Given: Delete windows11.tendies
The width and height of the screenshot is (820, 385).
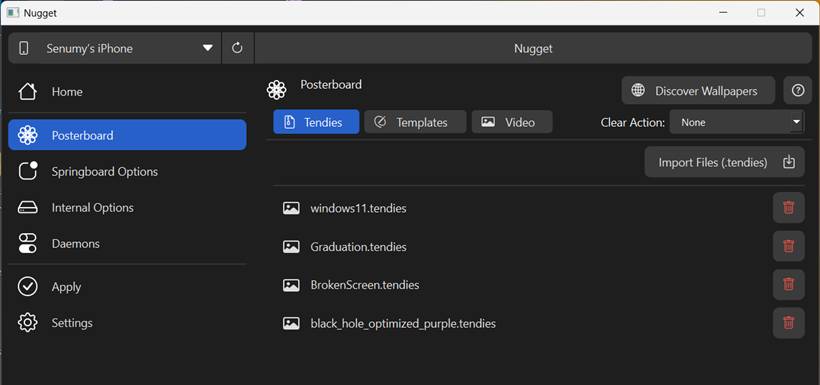Looking at the screenshot, I should tap(789, 208).
